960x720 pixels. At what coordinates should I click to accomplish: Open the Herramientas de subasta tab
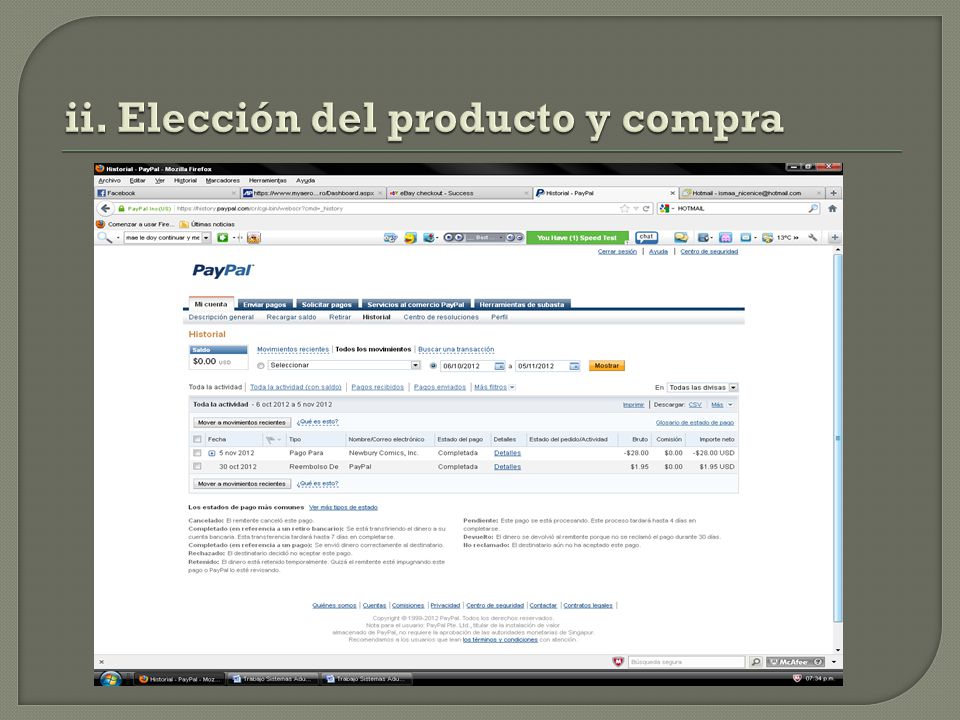click(522, 304)
